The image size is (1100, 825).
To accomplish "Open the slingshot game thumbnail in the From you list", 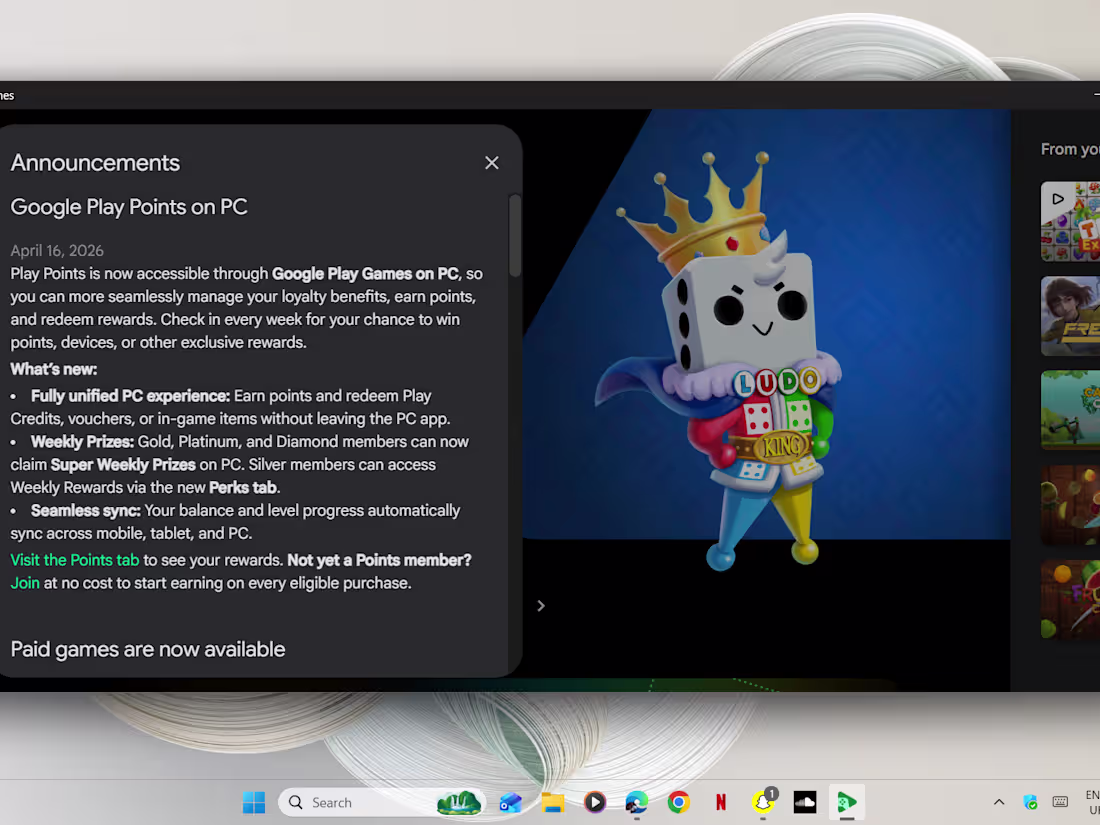I will 1071,410.
